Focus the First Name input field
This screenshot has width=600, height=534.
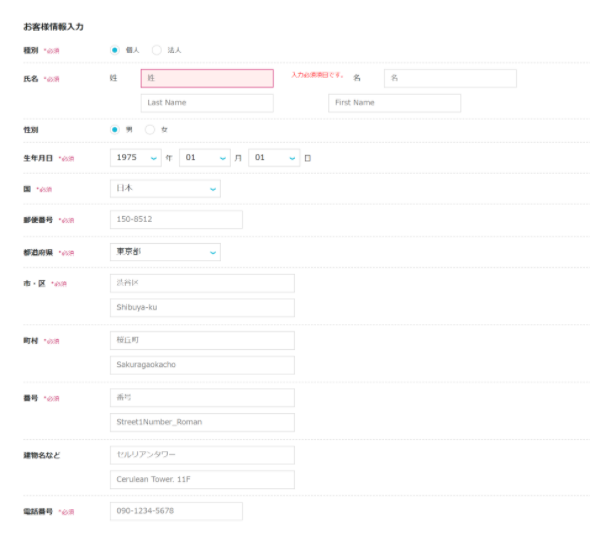tap(394, 103)
